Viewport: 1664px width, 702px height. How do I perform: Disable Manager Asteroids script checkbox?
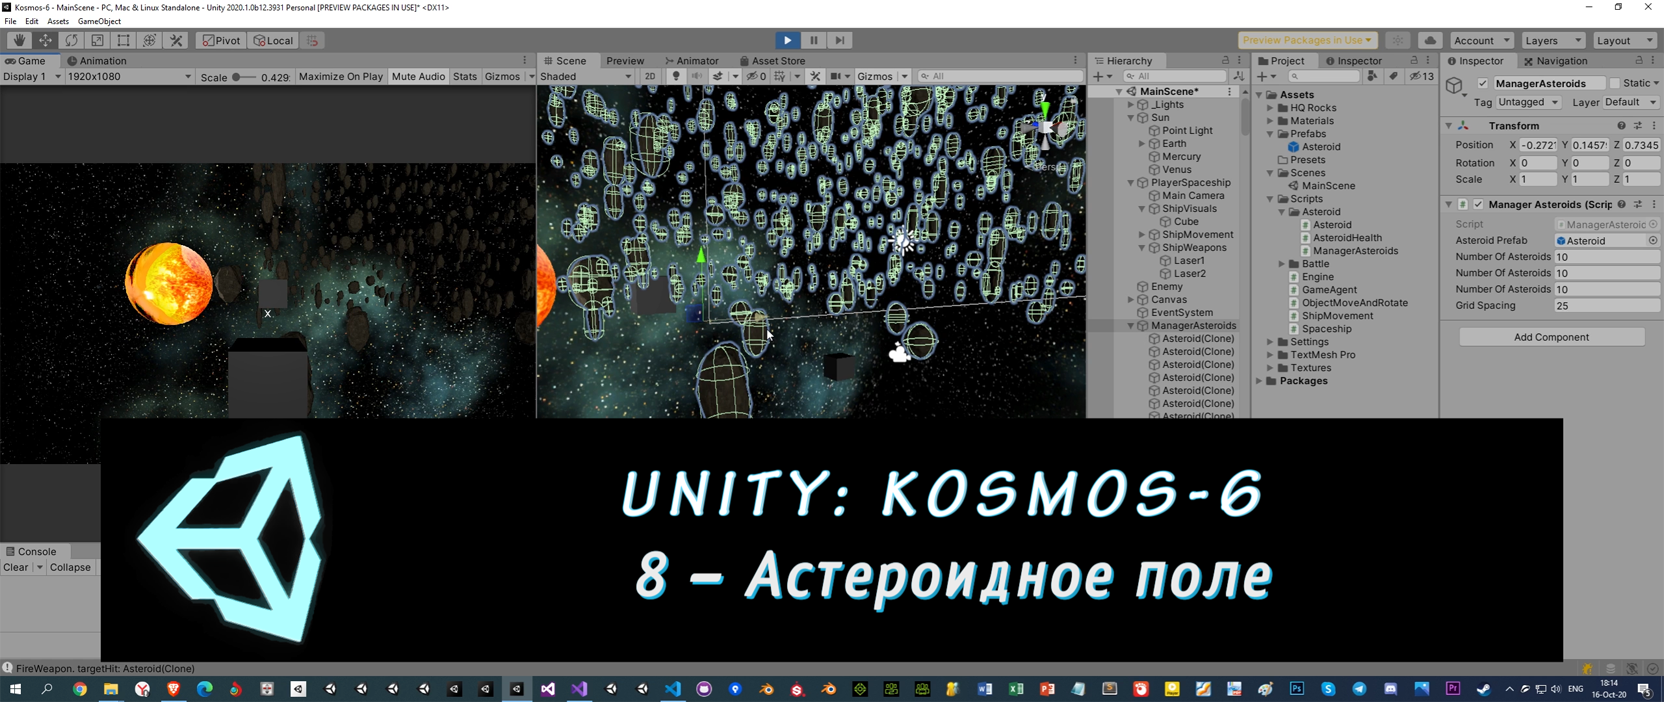point(1478,205)
